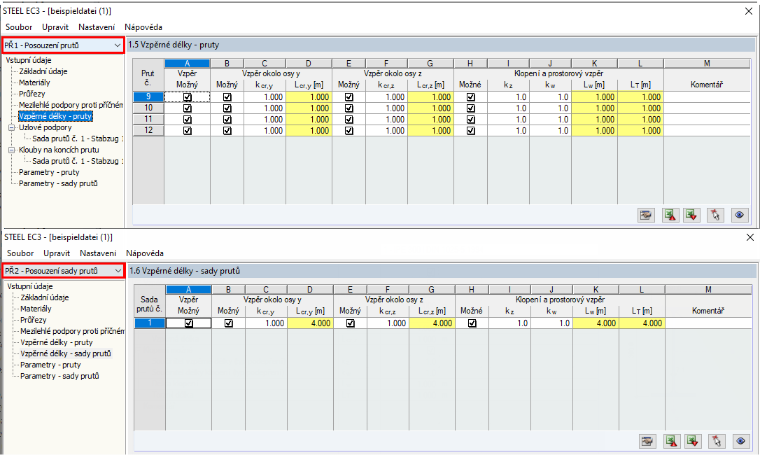Click column D header in the lower table
This screenshot has height=456, width=760.
310,289
